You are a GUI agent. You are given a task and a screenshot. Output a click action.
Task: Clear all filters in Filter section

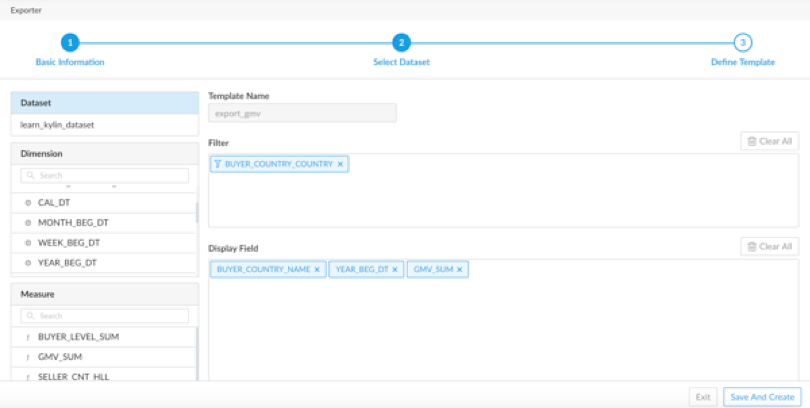click(769, 141)
